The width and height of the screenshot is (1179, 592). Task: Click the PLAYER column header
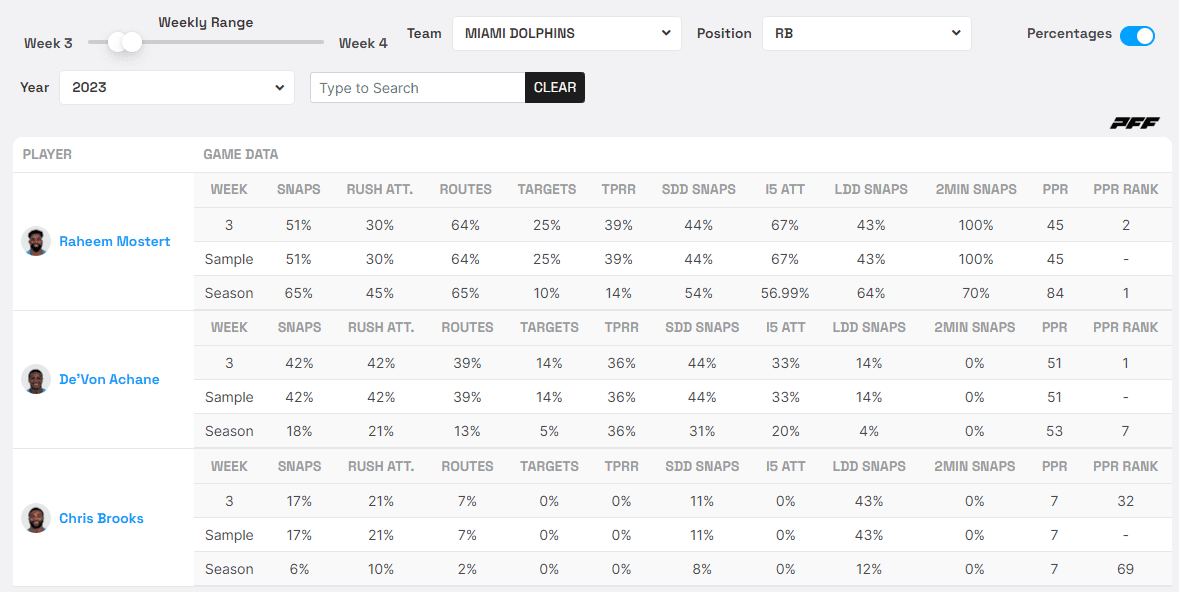pyautogui.click(x=47, y=154)
